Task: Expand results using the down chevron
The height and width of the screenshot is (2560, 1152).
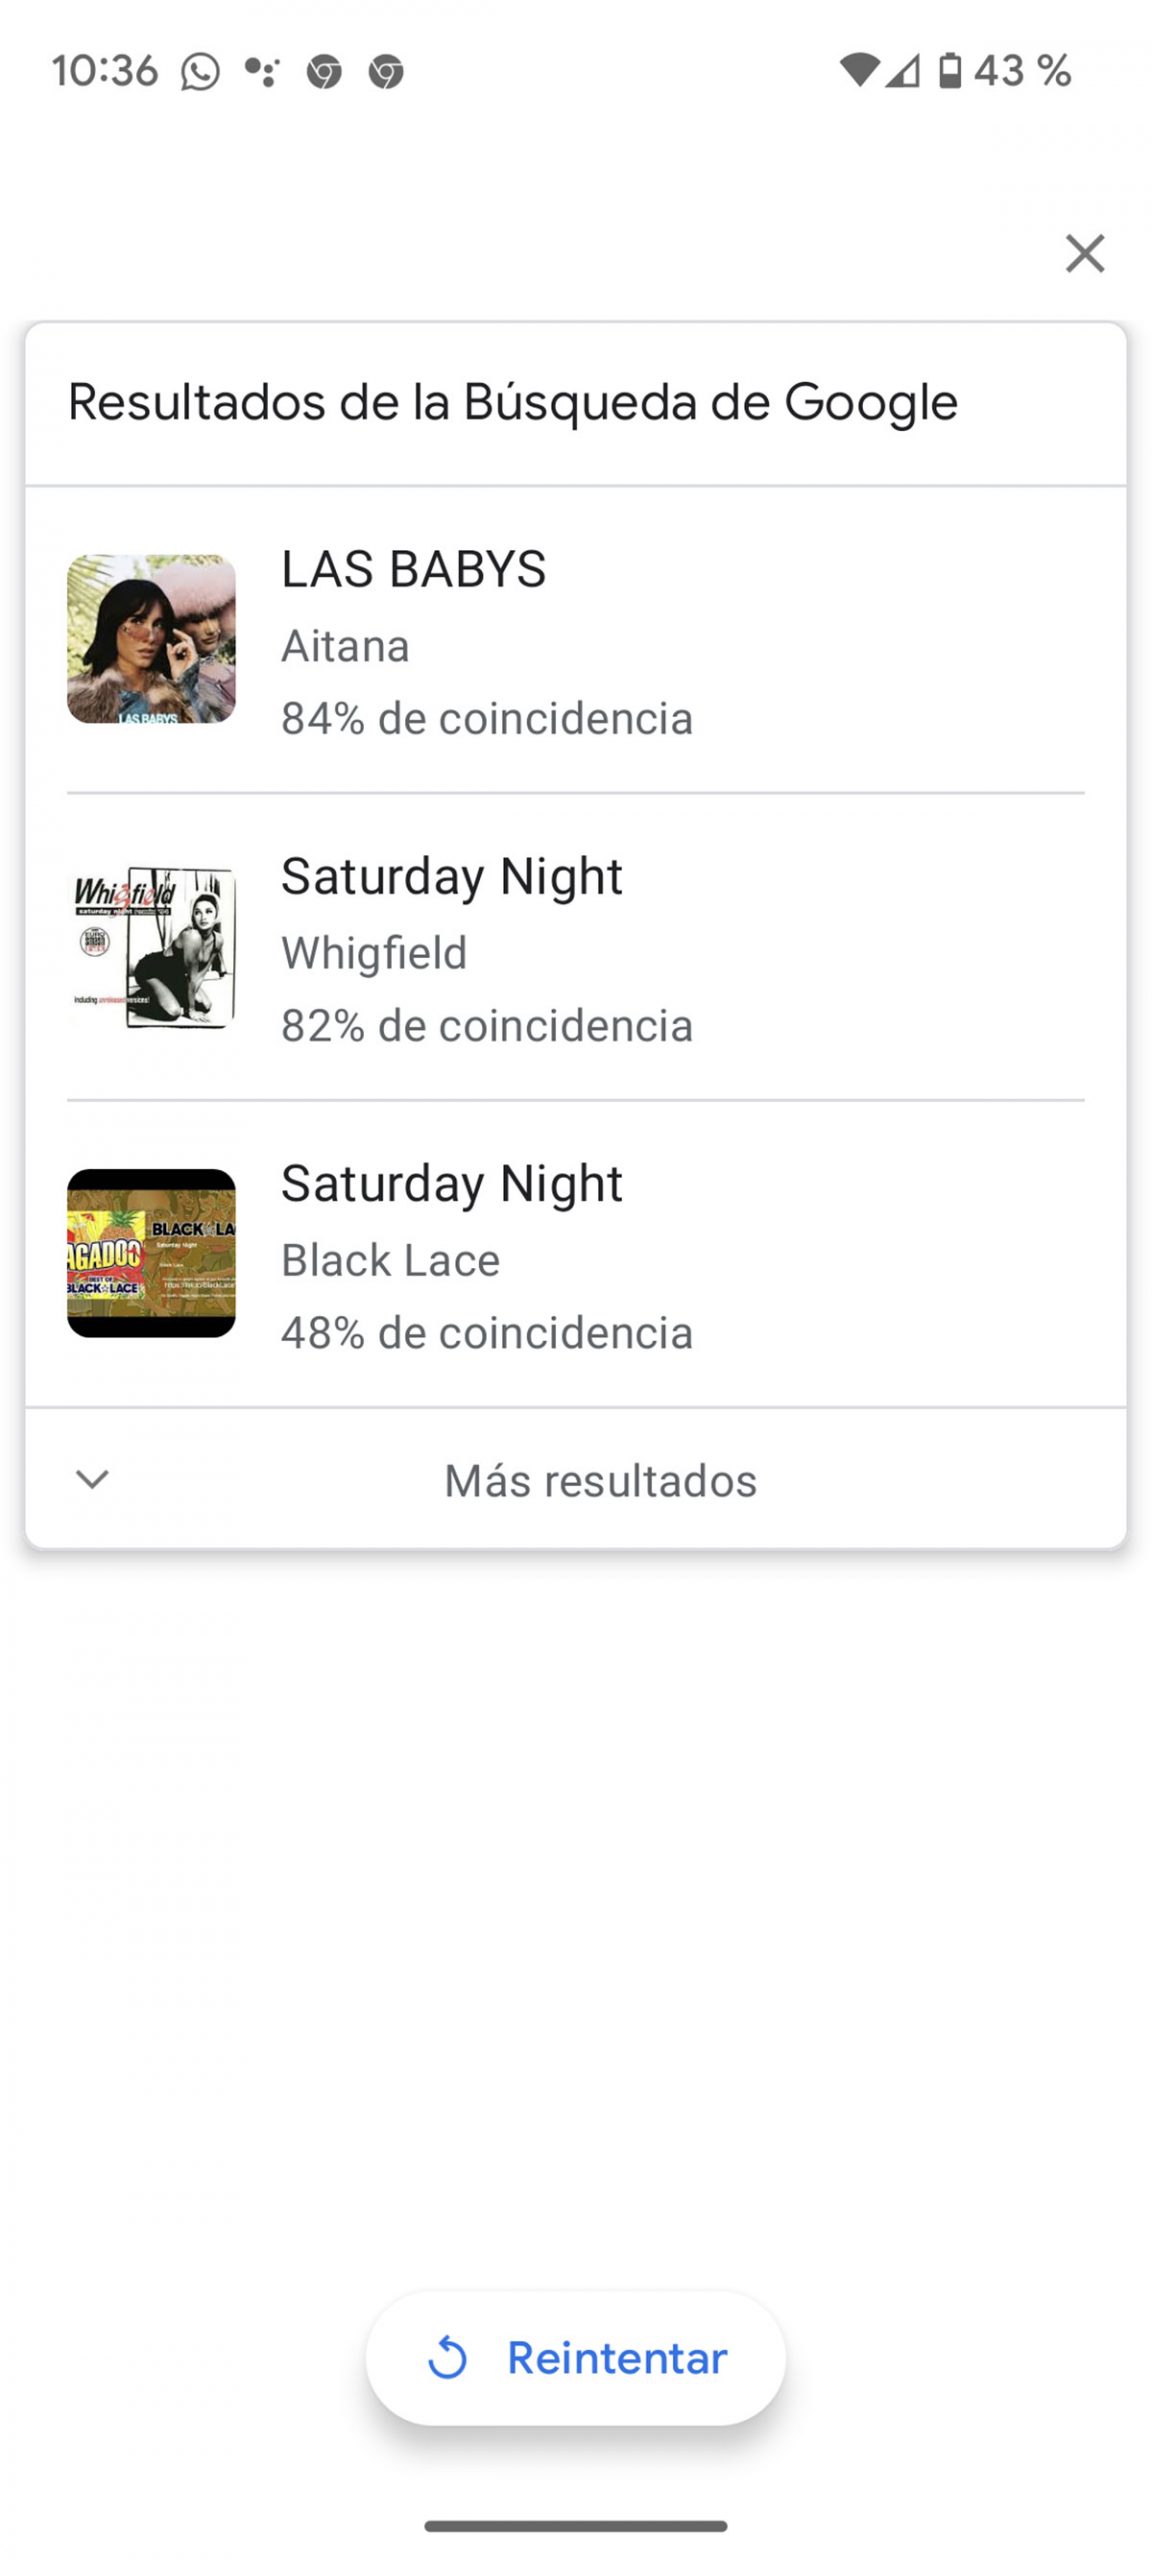Action: coord(92,1479)
